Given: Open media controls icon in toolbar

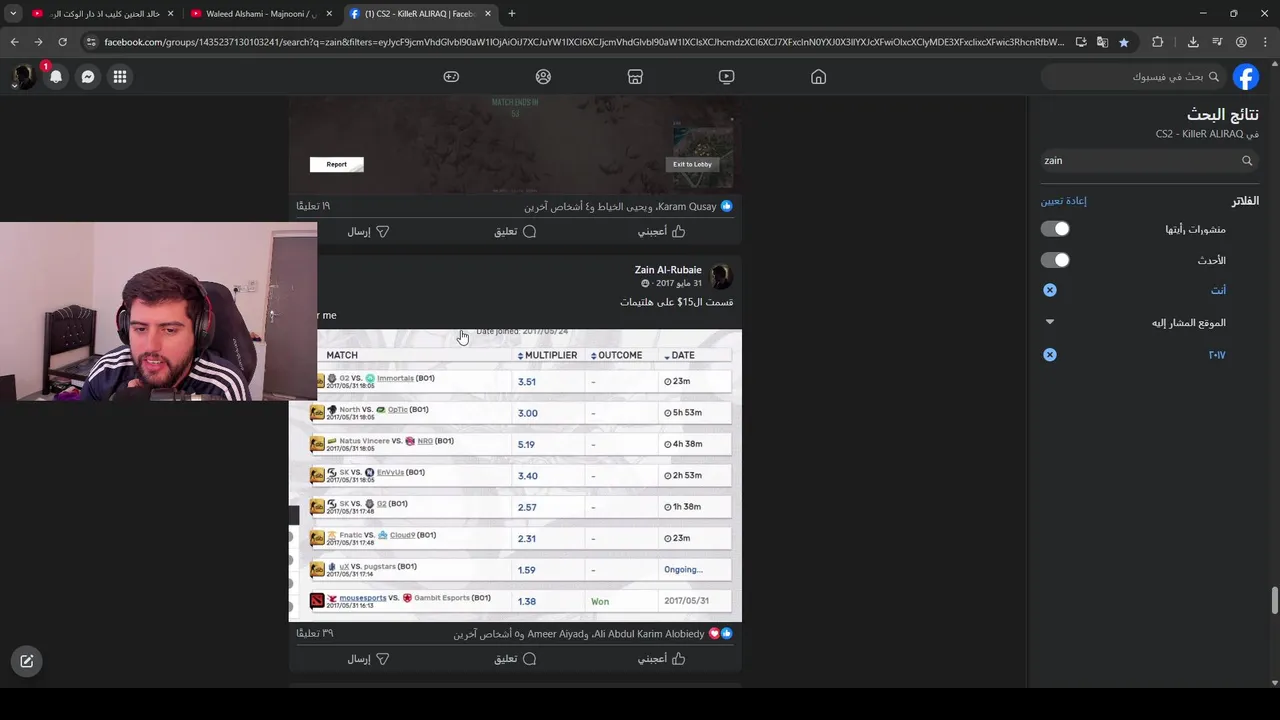Looking at the screenshot, I should (1217, 42).
